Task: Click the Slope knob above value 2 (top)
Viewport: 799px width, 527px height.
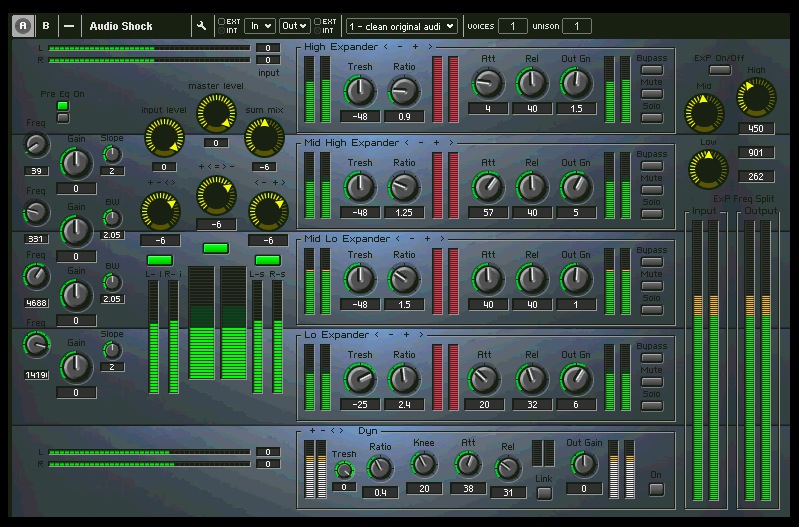Action: point(112,154)
